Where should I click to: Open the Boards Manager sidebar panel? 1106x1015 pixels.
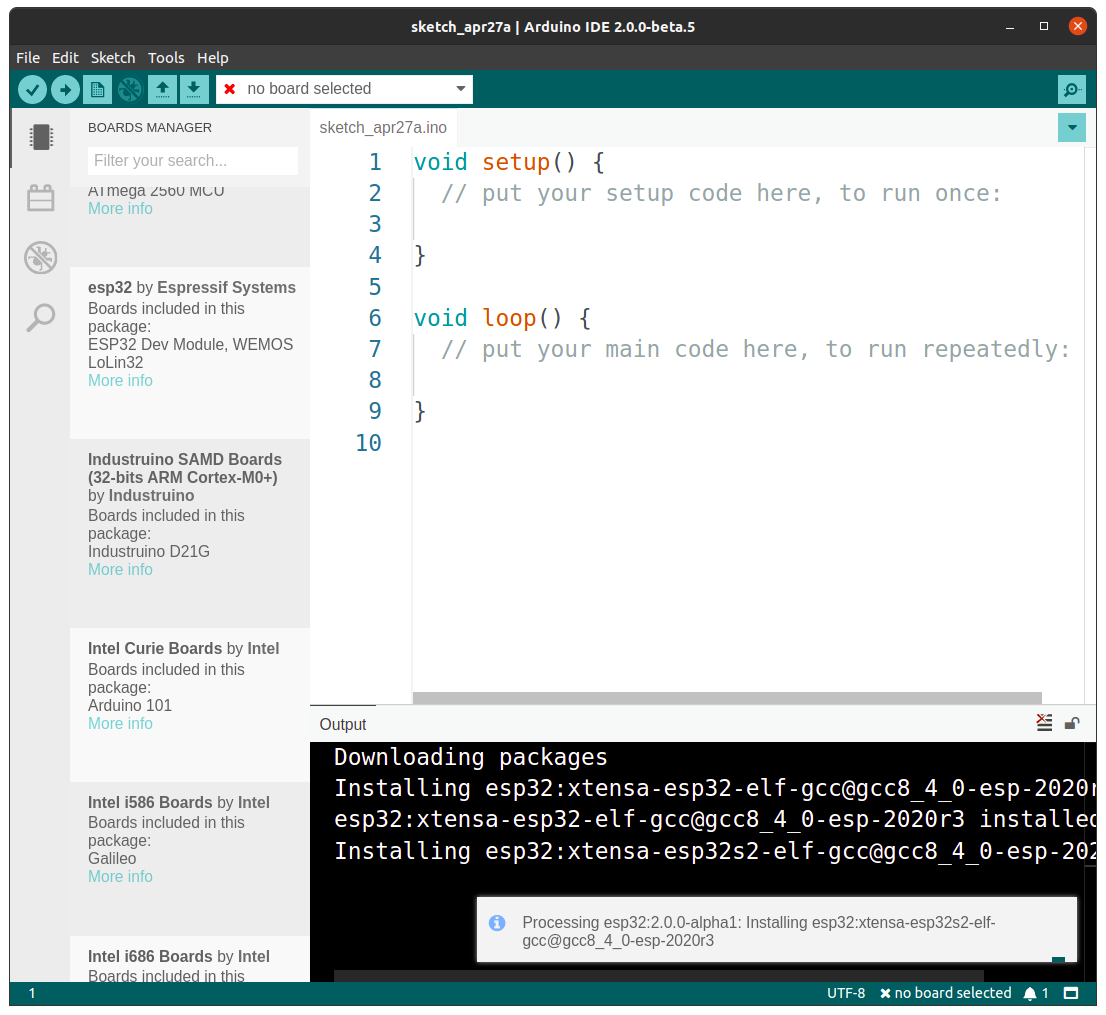pos(40,137)
